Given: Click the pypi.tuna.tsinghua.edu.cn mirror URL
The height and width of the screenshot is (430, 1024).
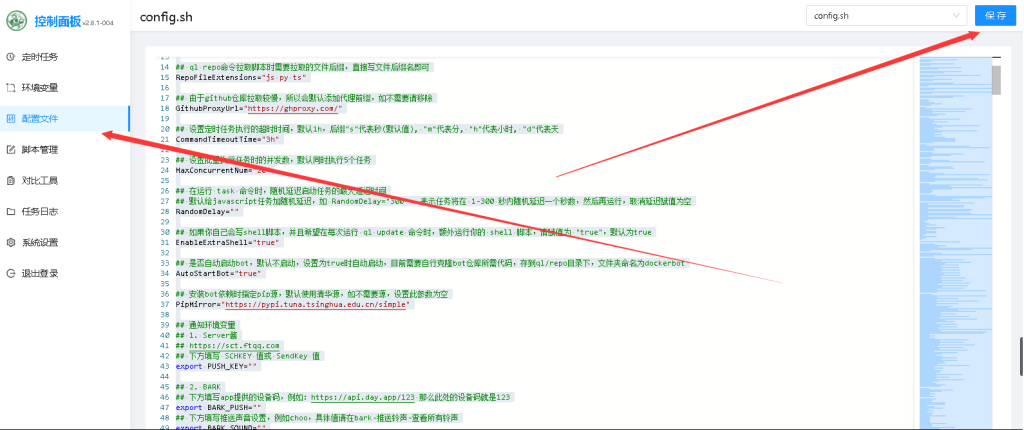Looking at the screenshot, I should coord(317,304).
